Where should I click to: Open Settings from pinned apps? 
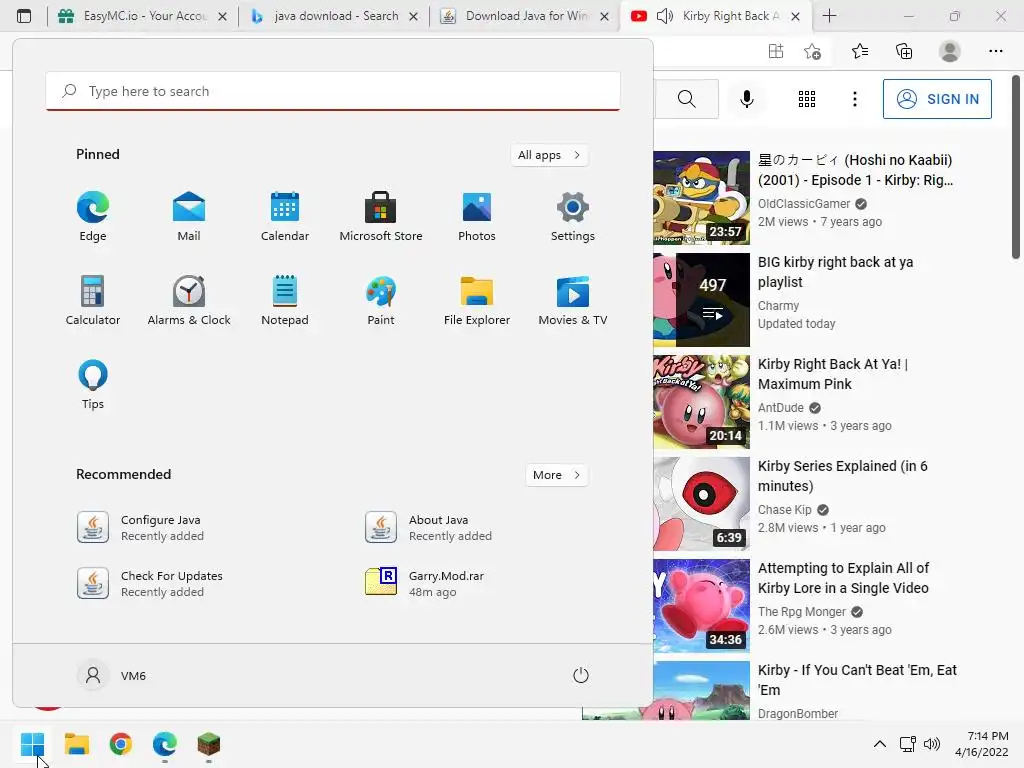(573, 217)
